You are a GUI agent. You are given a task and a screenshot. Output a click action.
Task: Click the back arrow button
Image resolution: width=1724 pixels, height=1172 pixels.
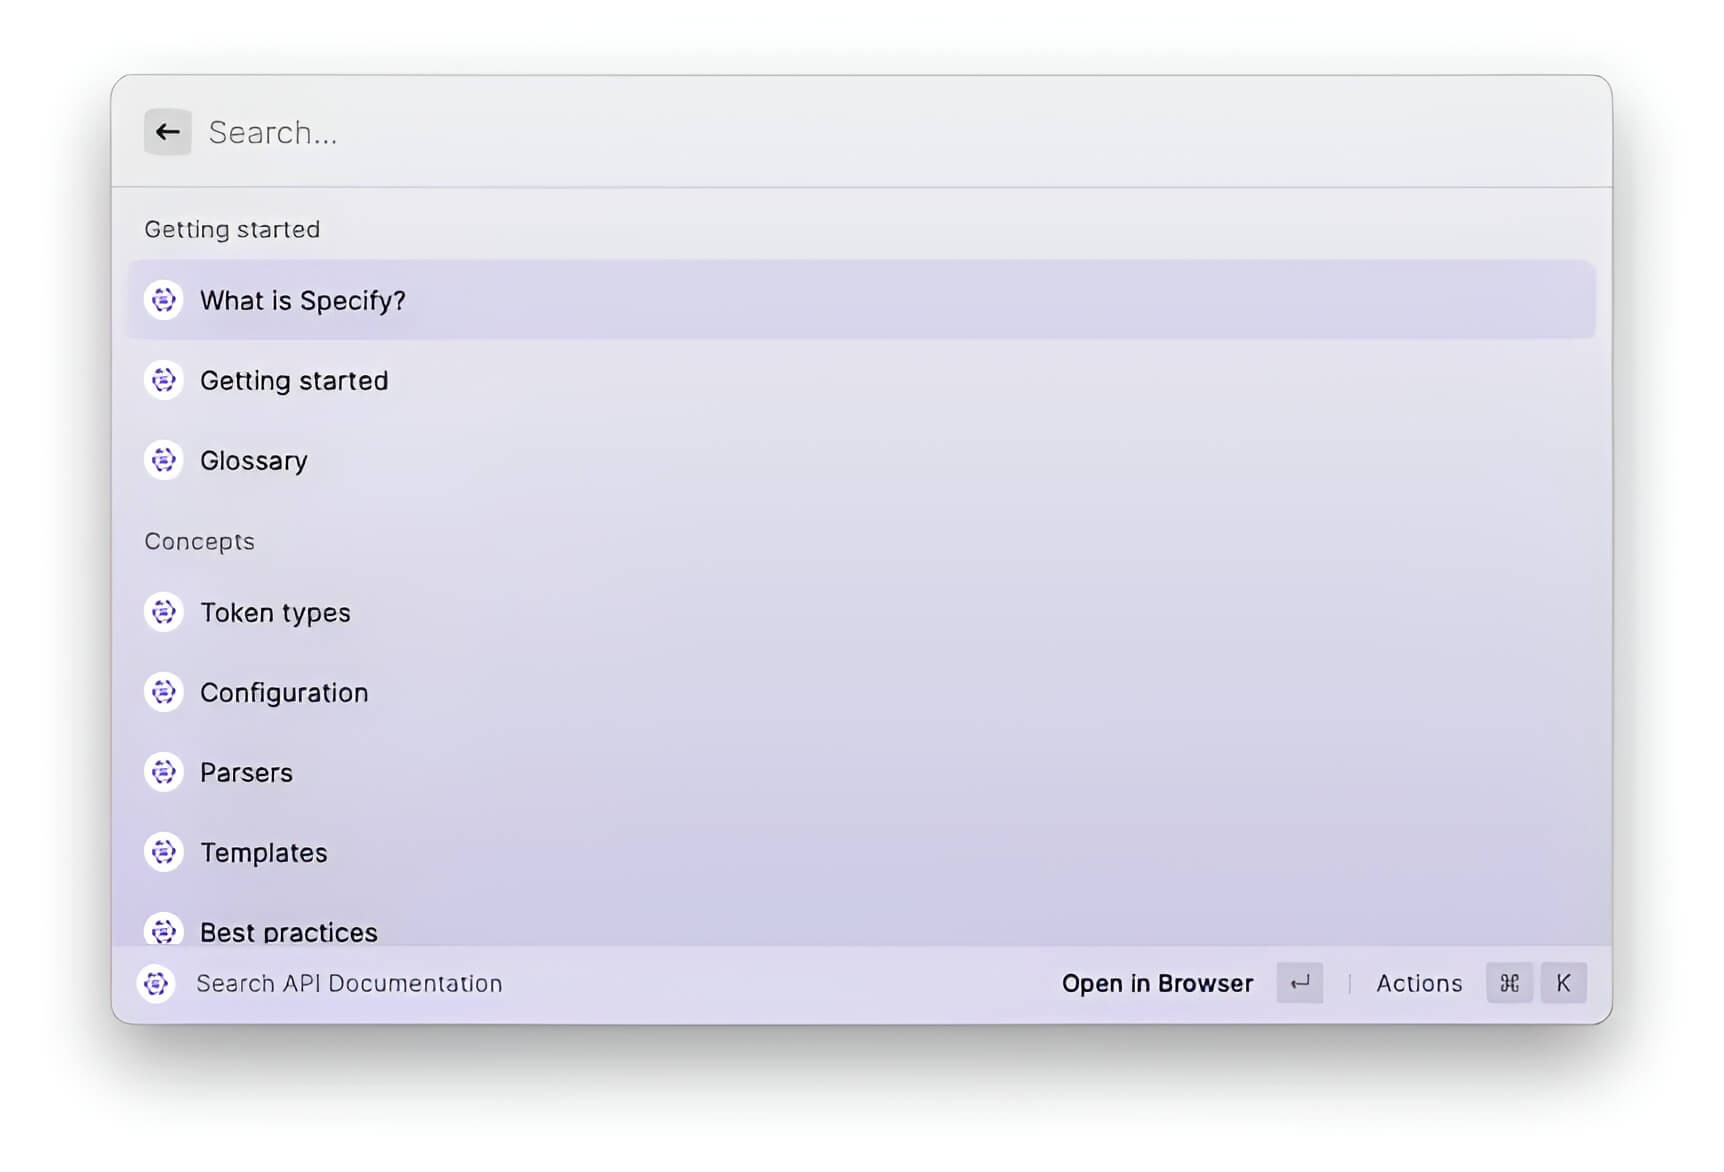click(167, 132)
